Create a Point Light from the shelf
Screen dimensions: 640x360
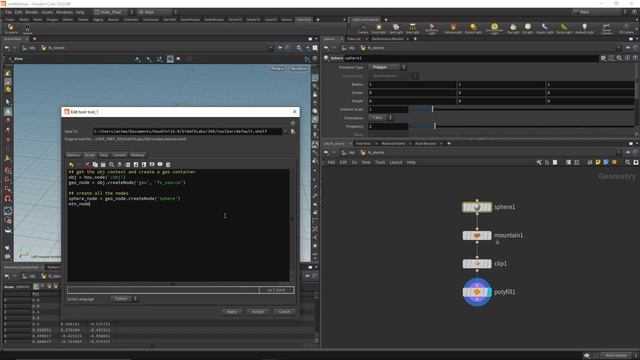click(379, 29)
